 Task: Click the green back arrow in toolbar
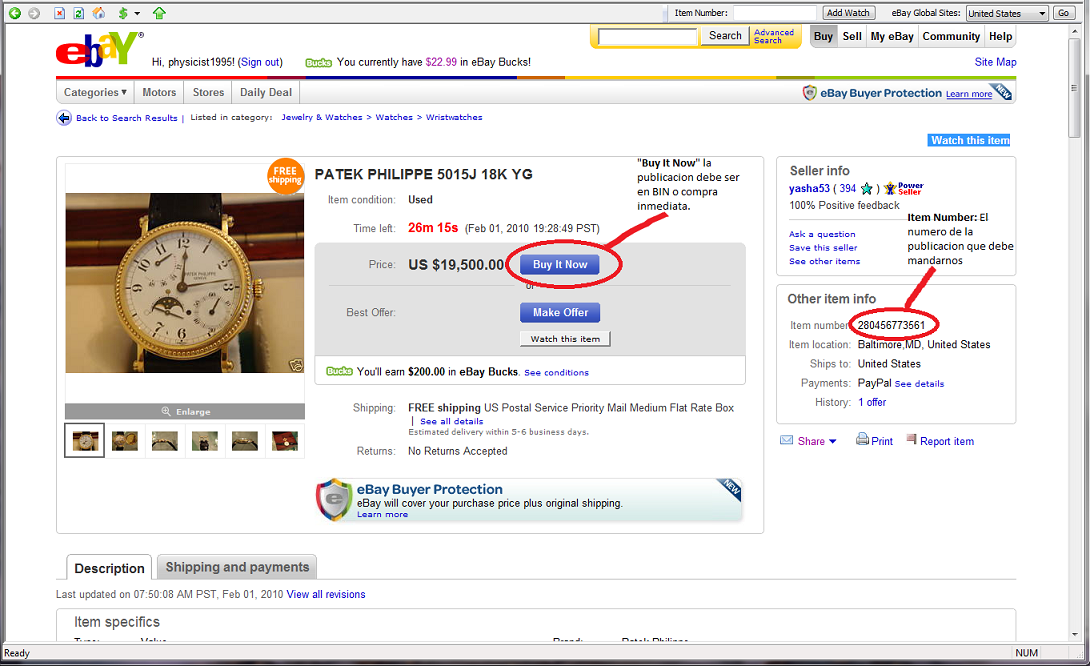pos(15,13)
